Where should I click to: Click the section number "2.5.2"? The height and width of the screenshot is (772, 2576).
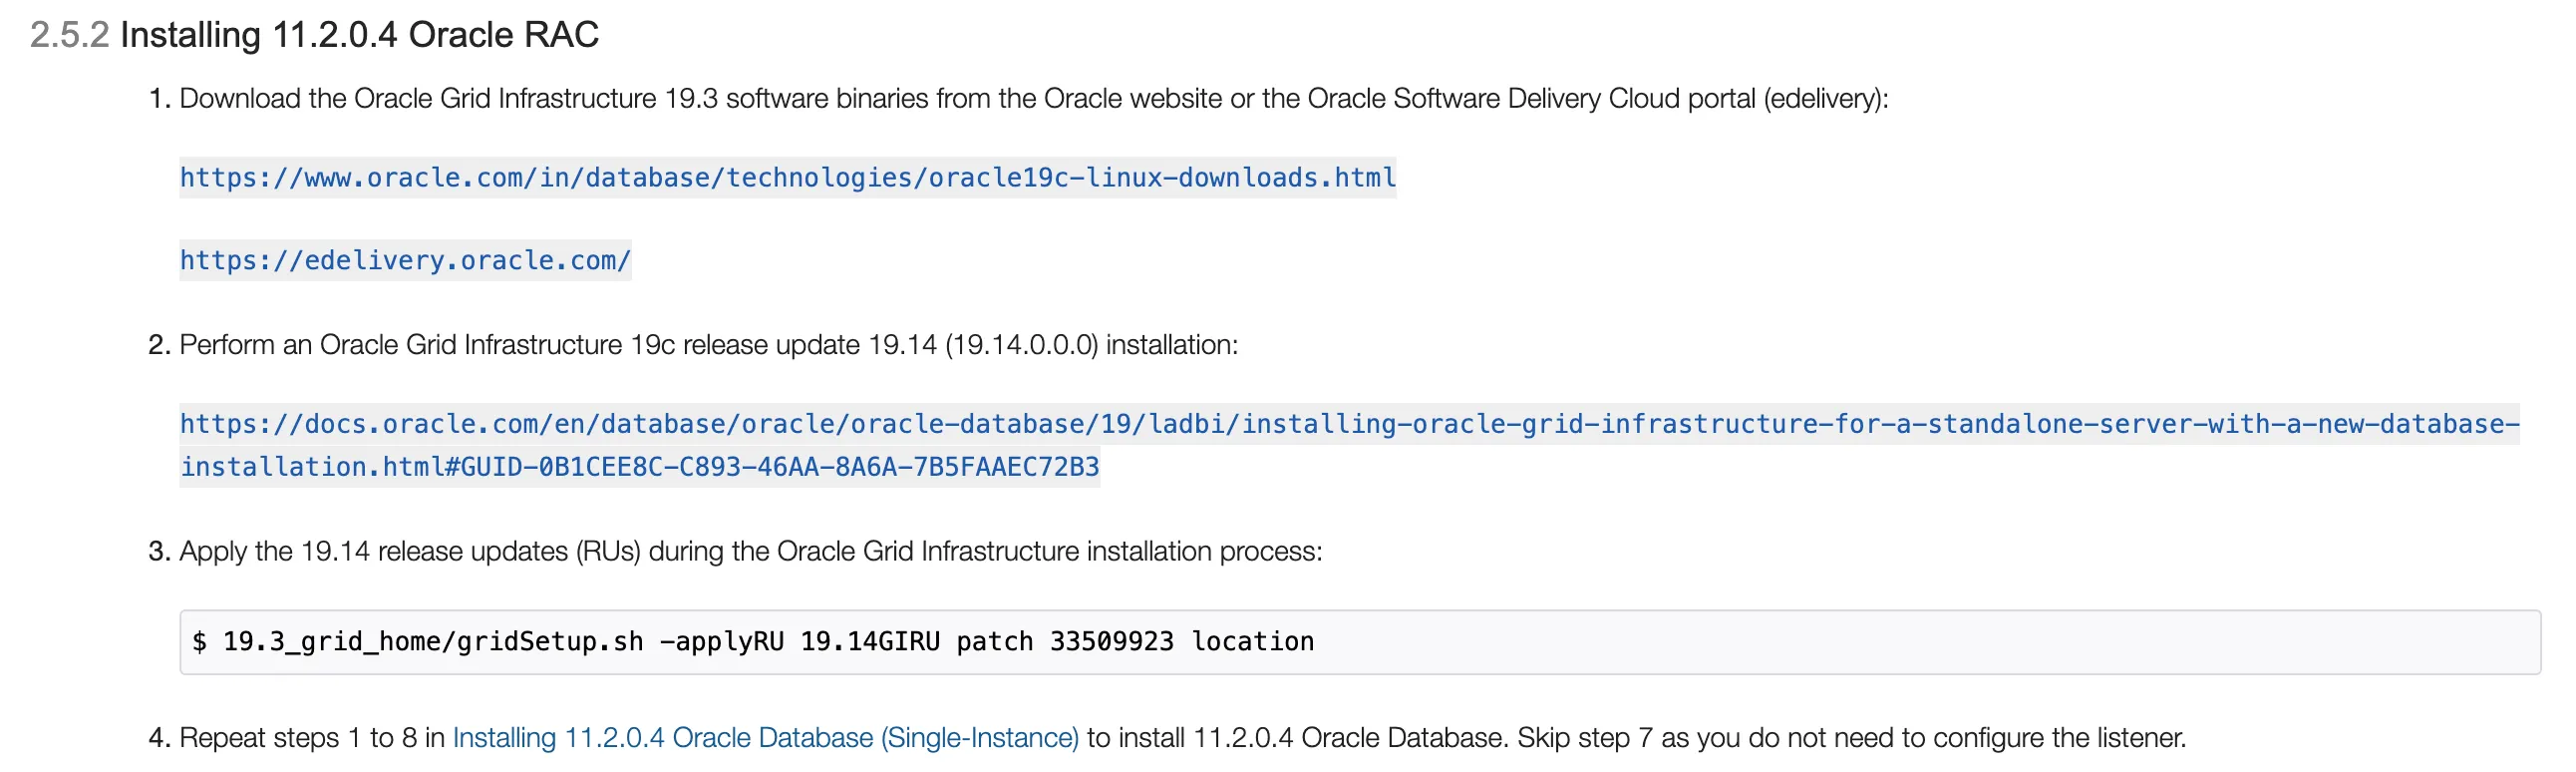pyautogui.click(x=69, y=35)
